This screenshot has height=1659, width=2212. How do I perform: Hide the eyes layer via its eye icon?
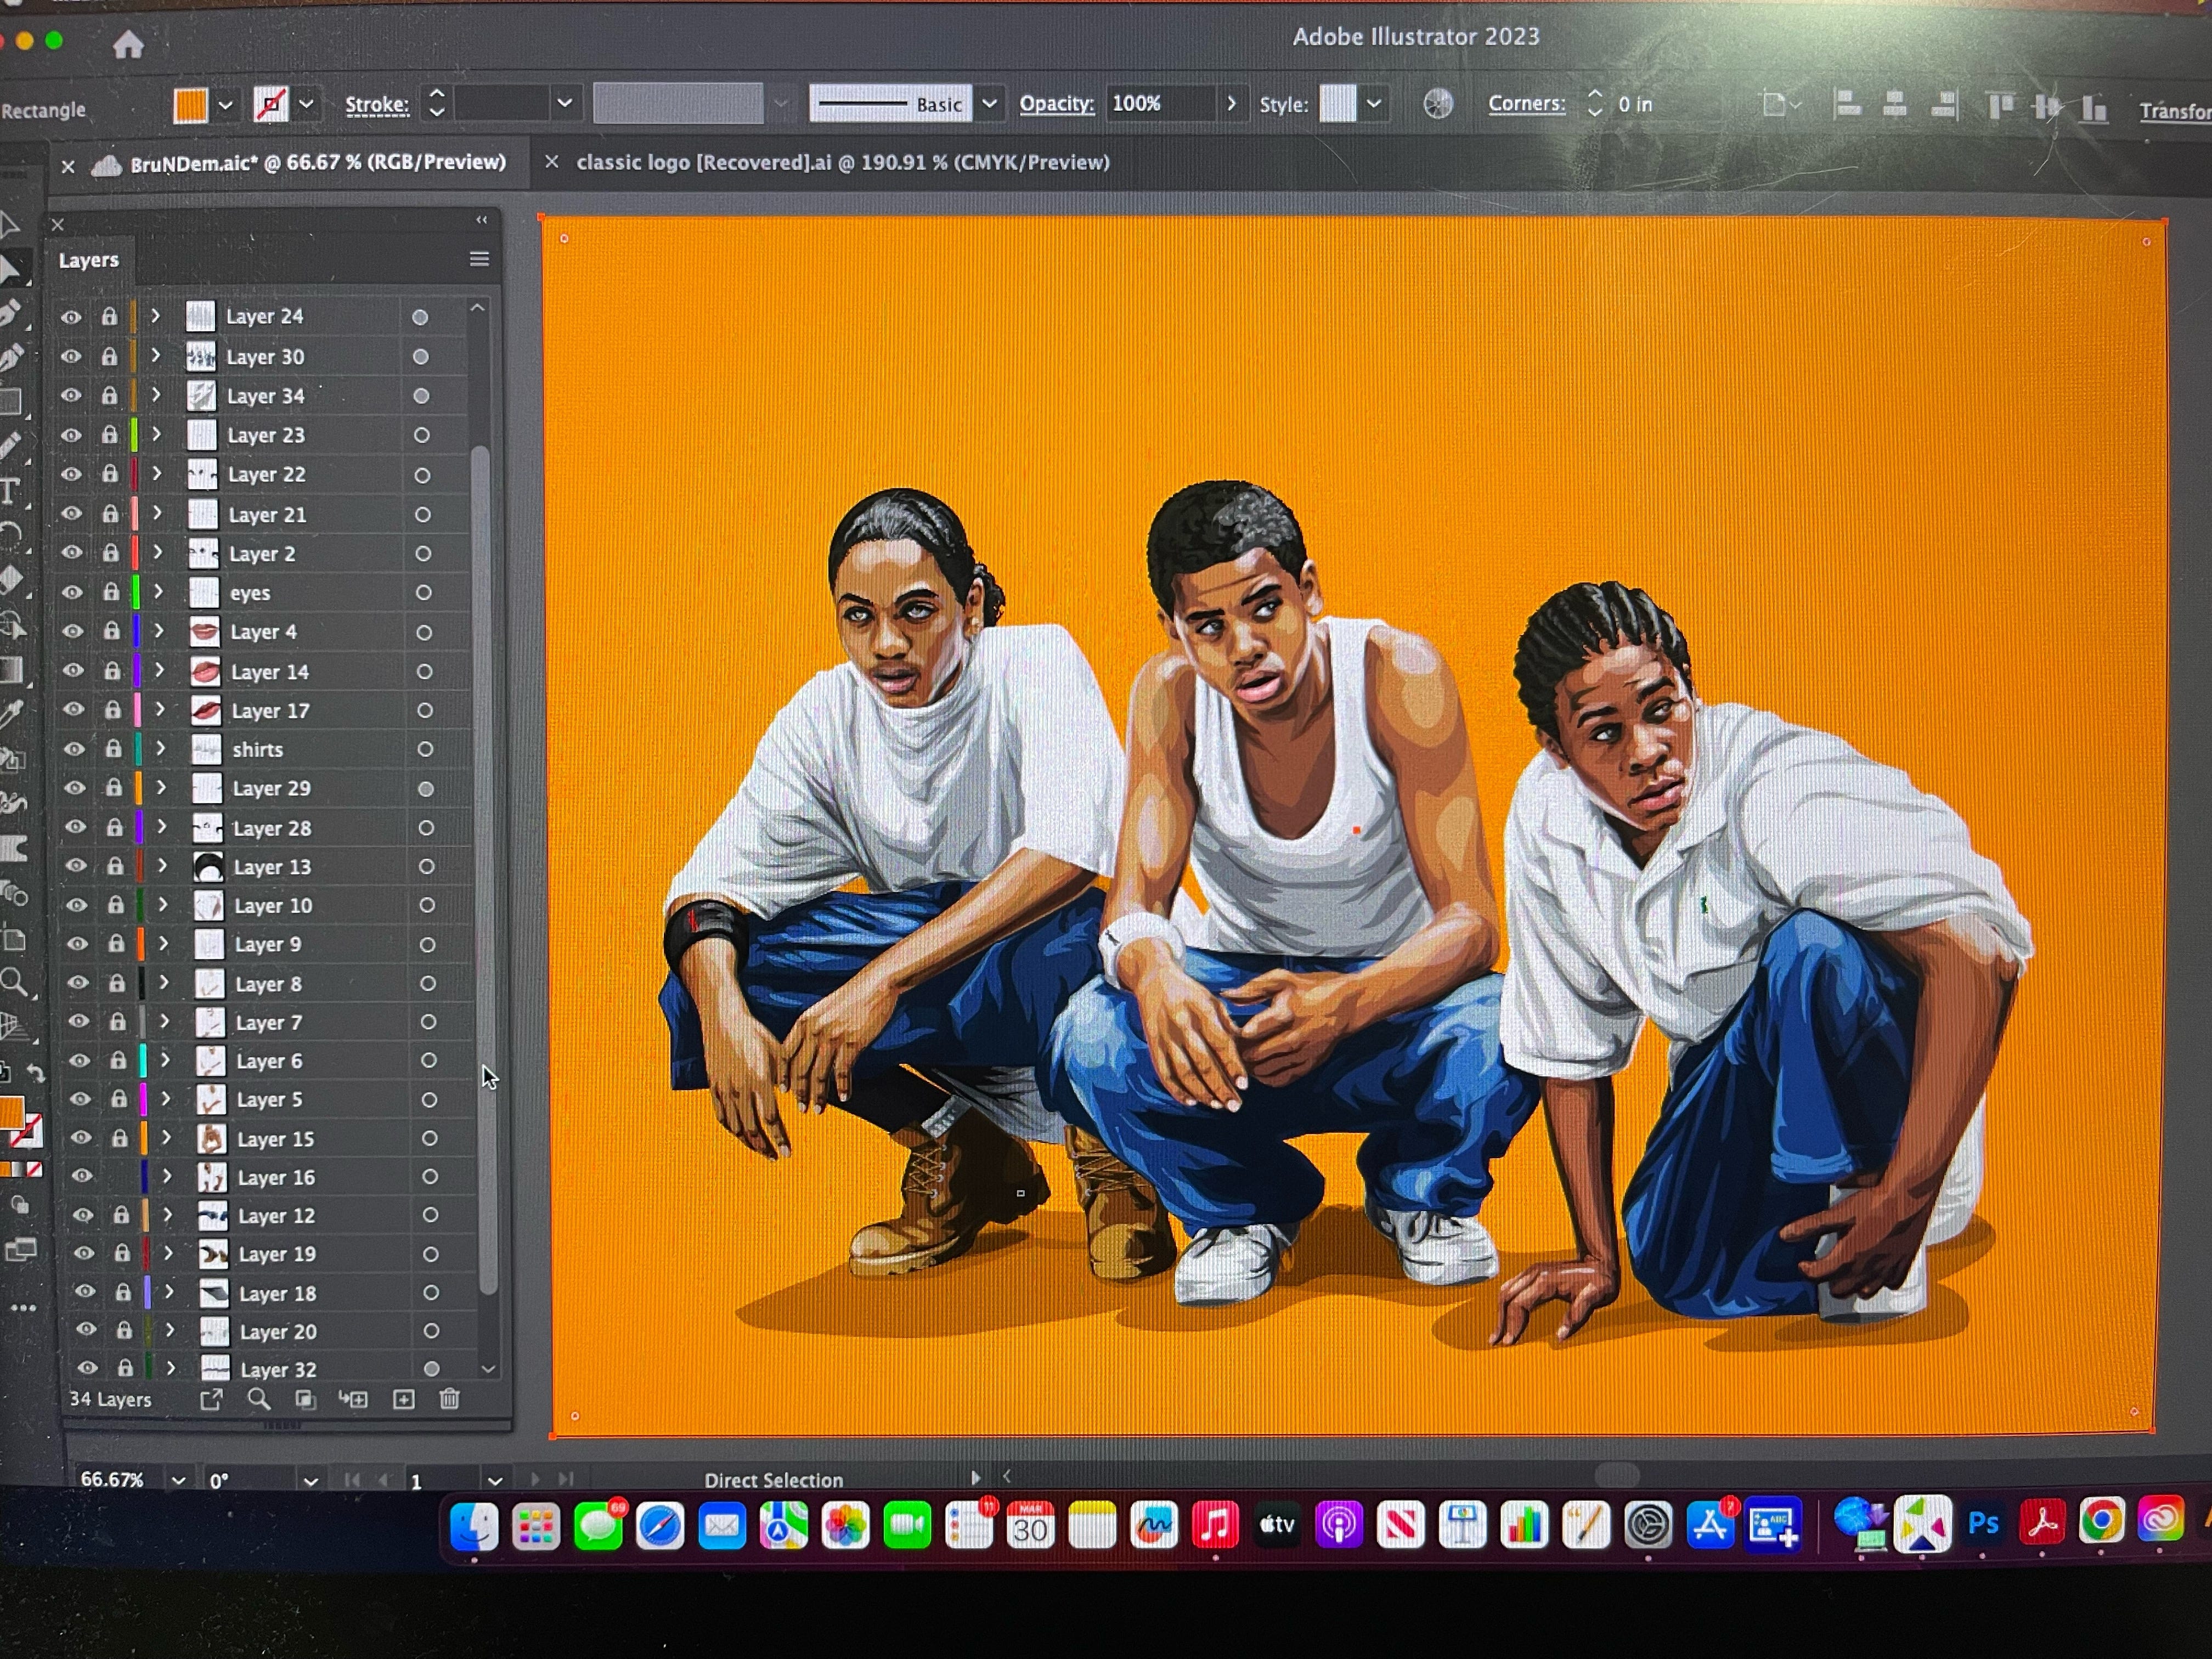click(72, 592)
